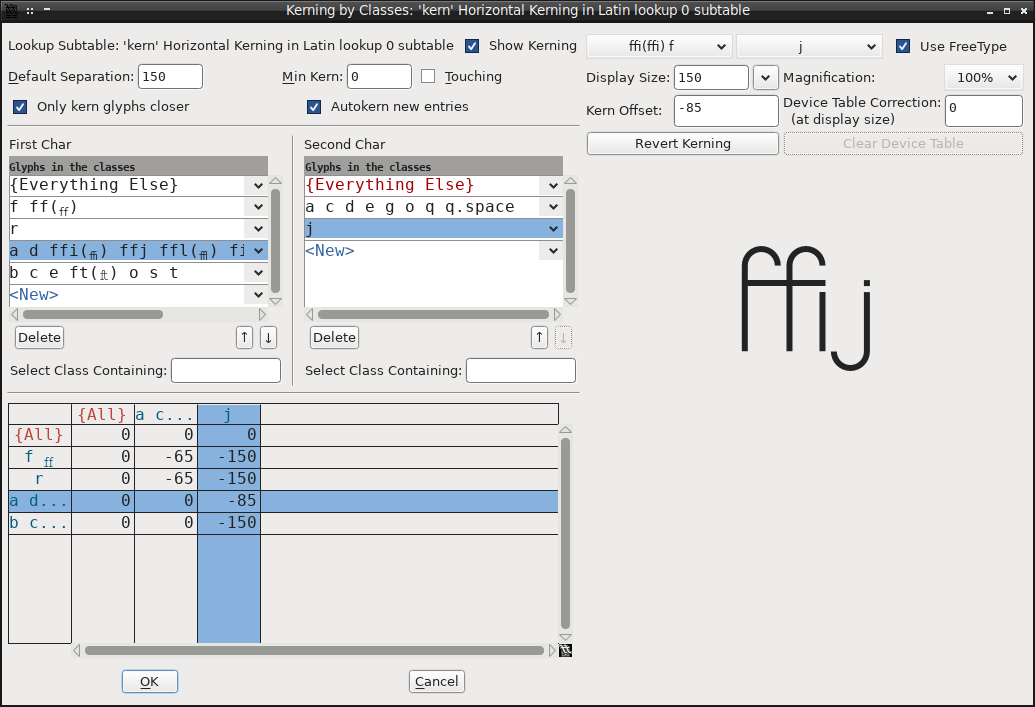The width and height of the screenshot is (1035, 707).
Task: Click right arrow of first char horizontal scrollbar
Action: (x=262, y=315)
